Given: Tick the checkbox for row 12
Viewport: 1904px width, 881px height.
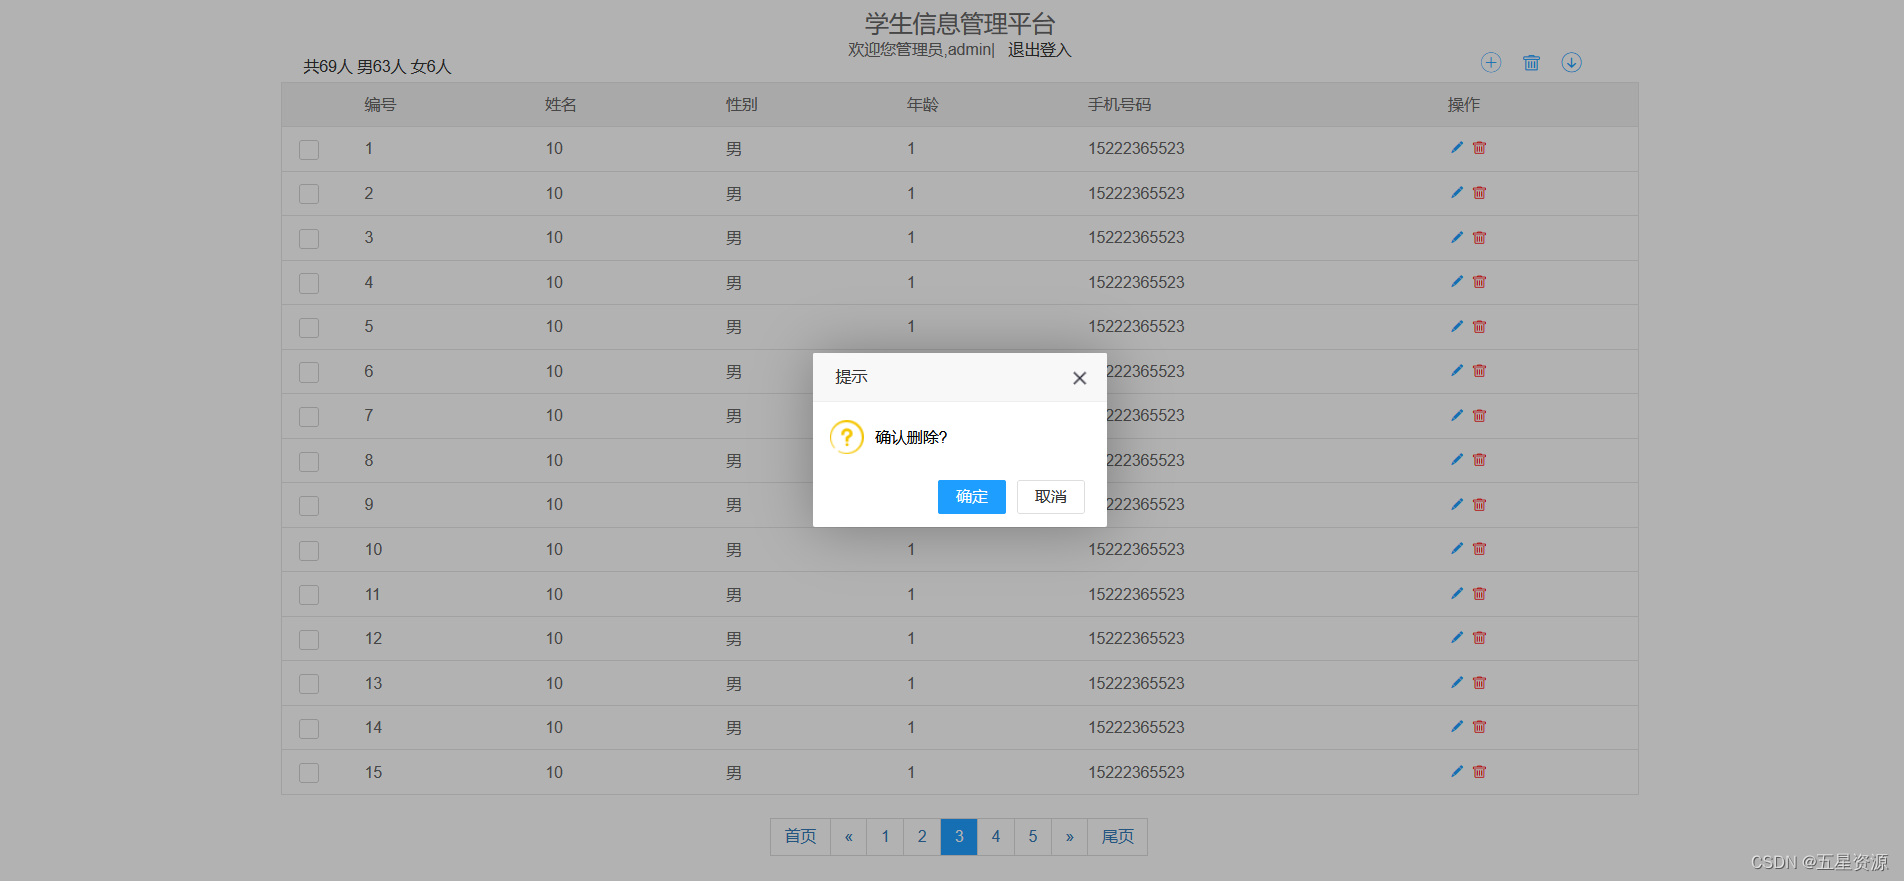Looking at the screenshot, I should click(x=309, y=639).
